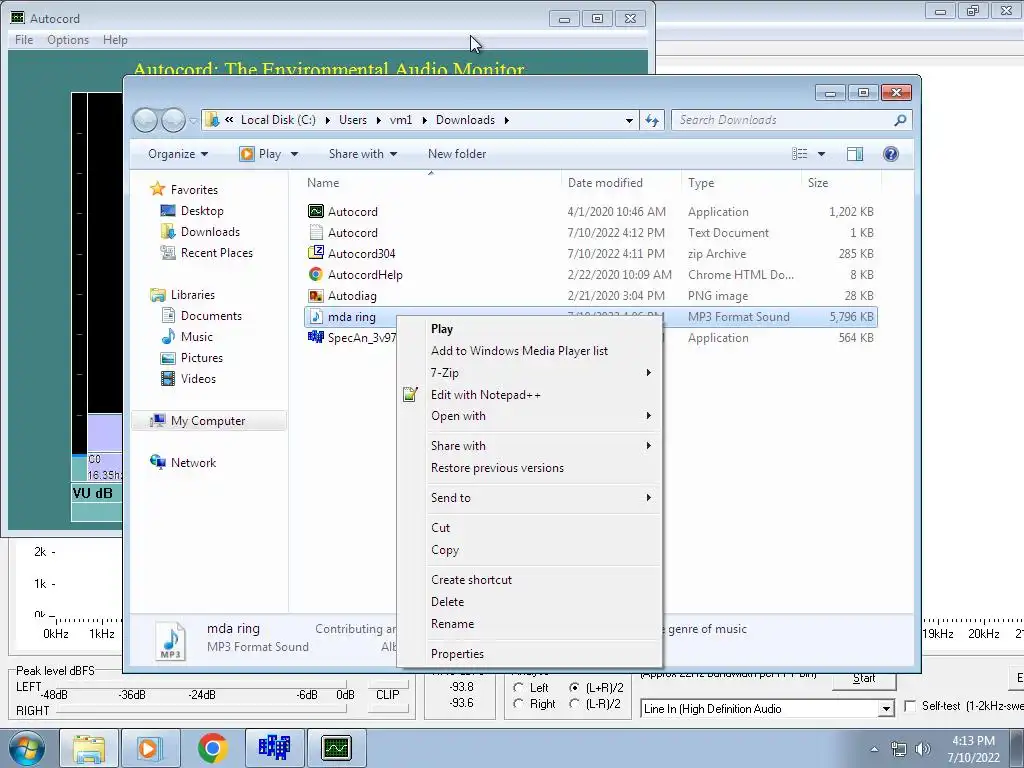Image resolution: width=1024 pixels, height=768 pixels.
Task: Select the SpecAn_3v97 application icon
Action: click(x=316, y=337)
